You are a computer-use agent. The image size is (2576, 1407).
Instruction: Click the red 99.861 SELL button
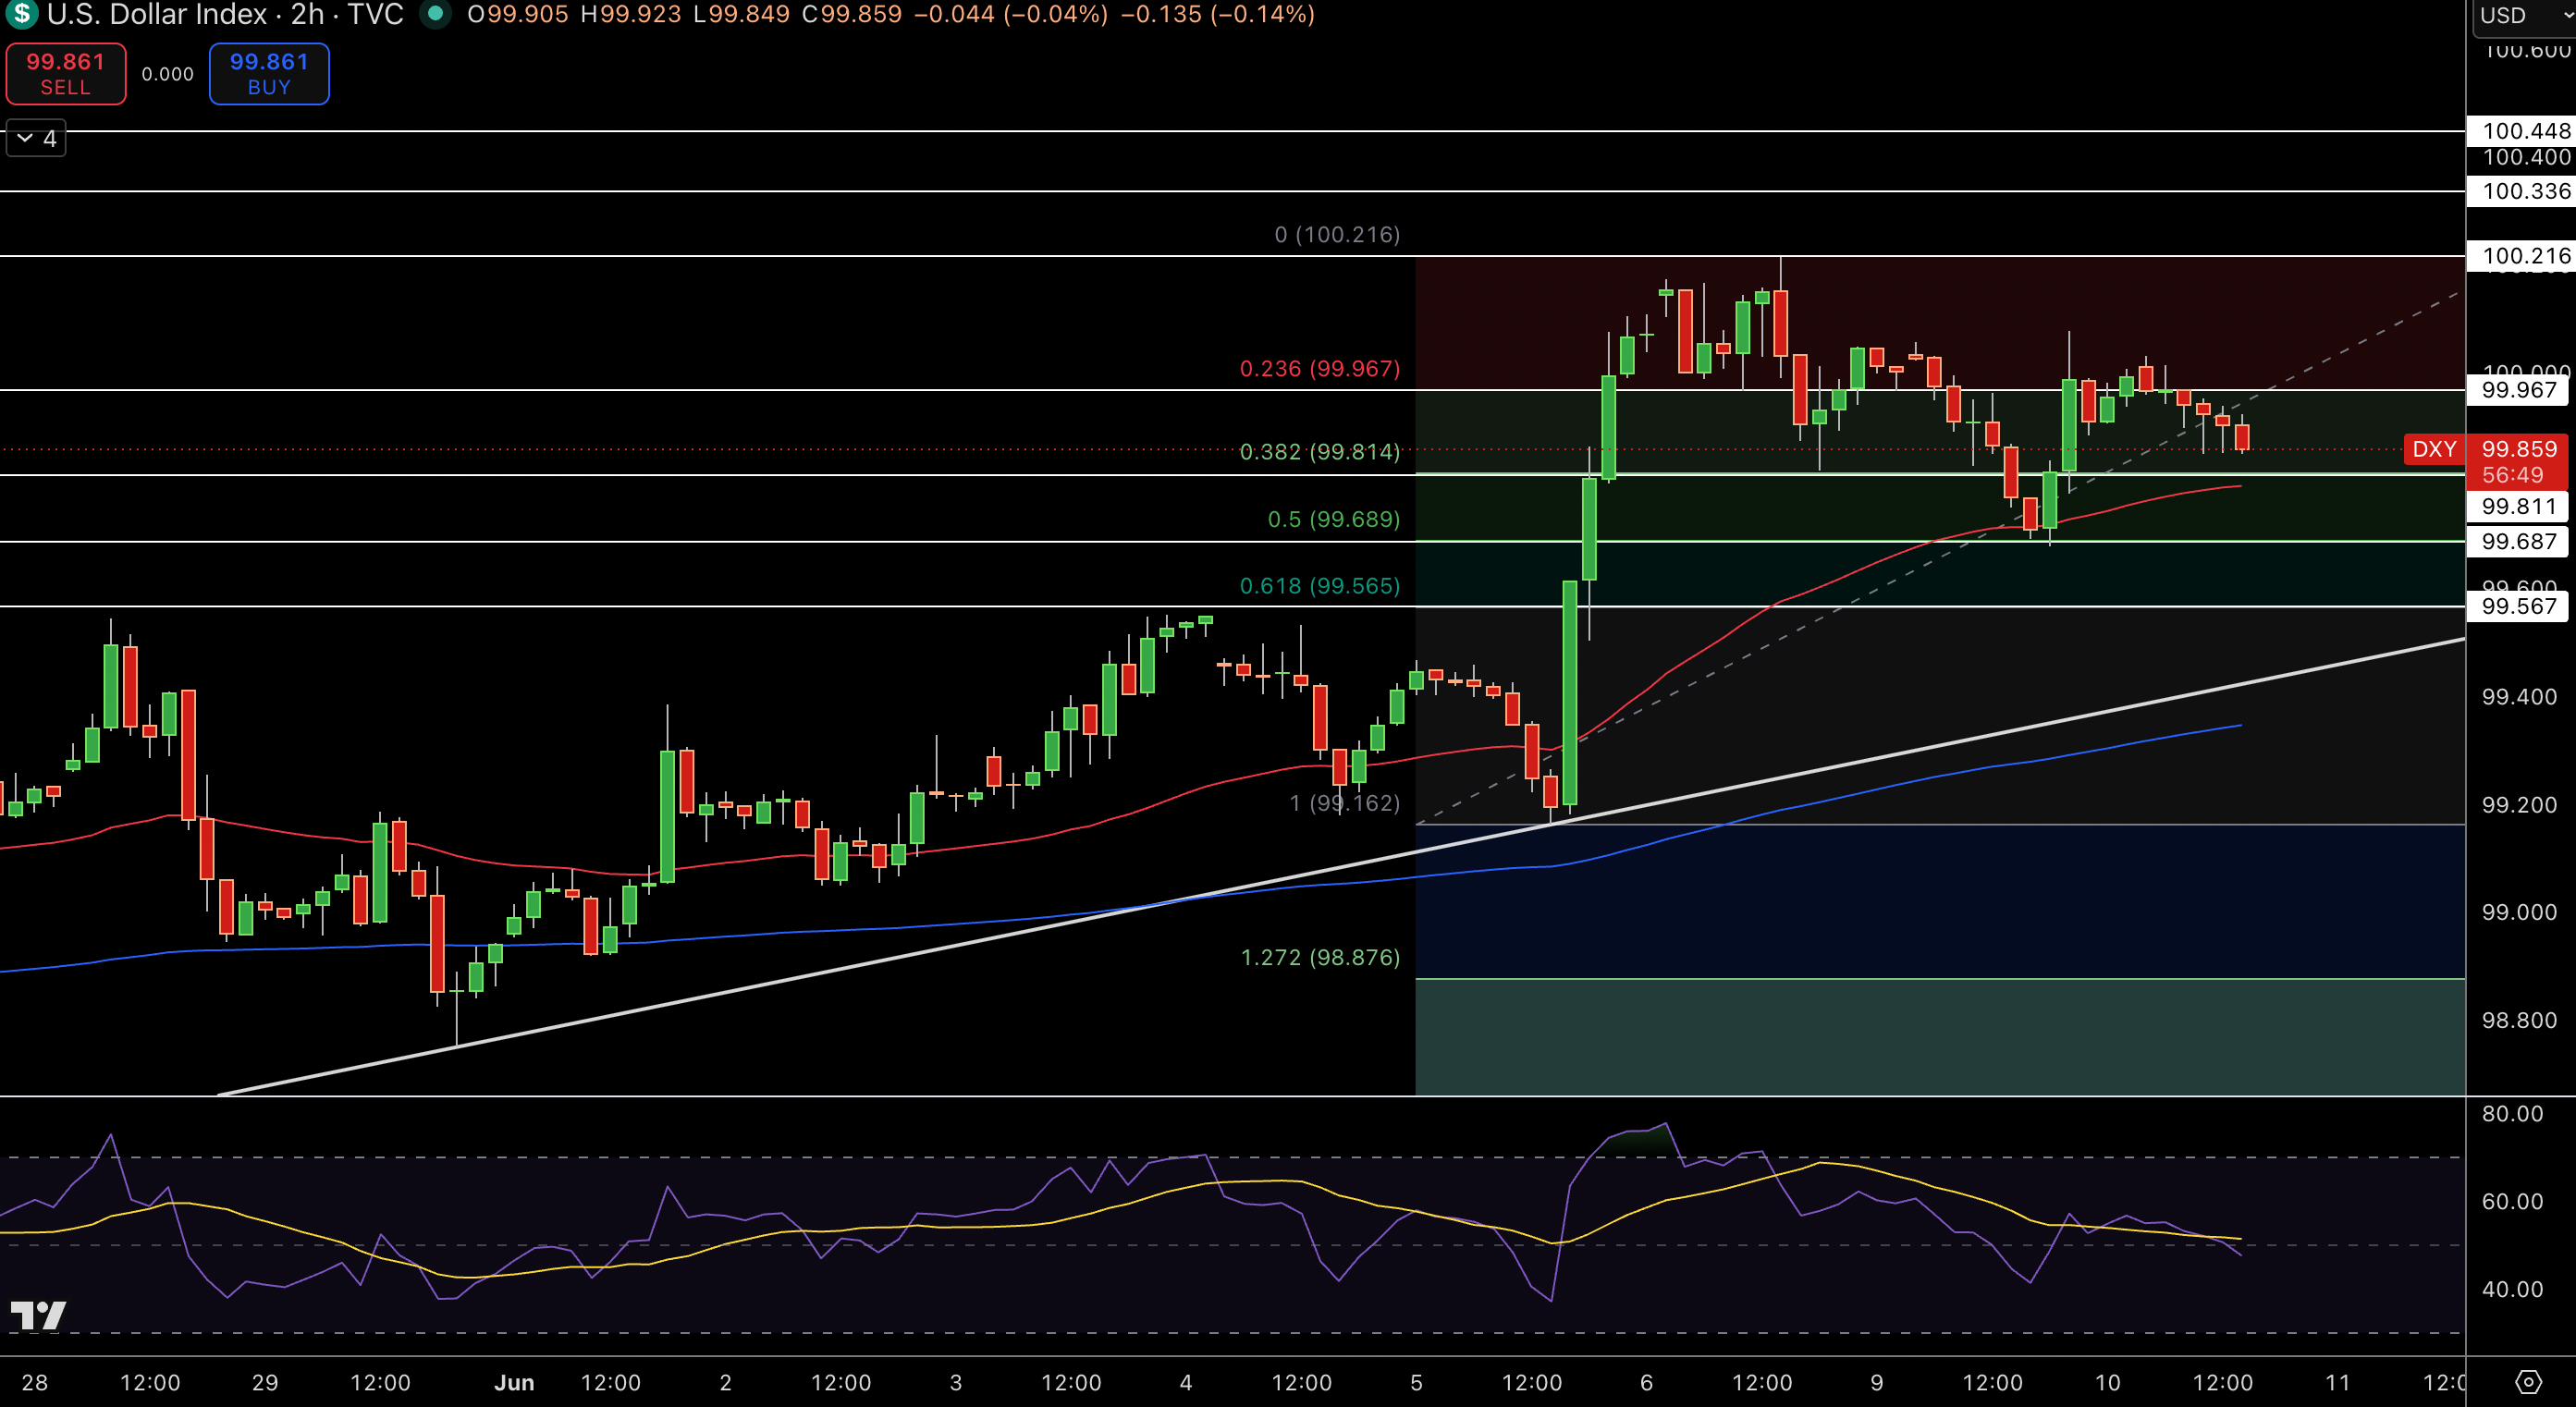(66, 74)
